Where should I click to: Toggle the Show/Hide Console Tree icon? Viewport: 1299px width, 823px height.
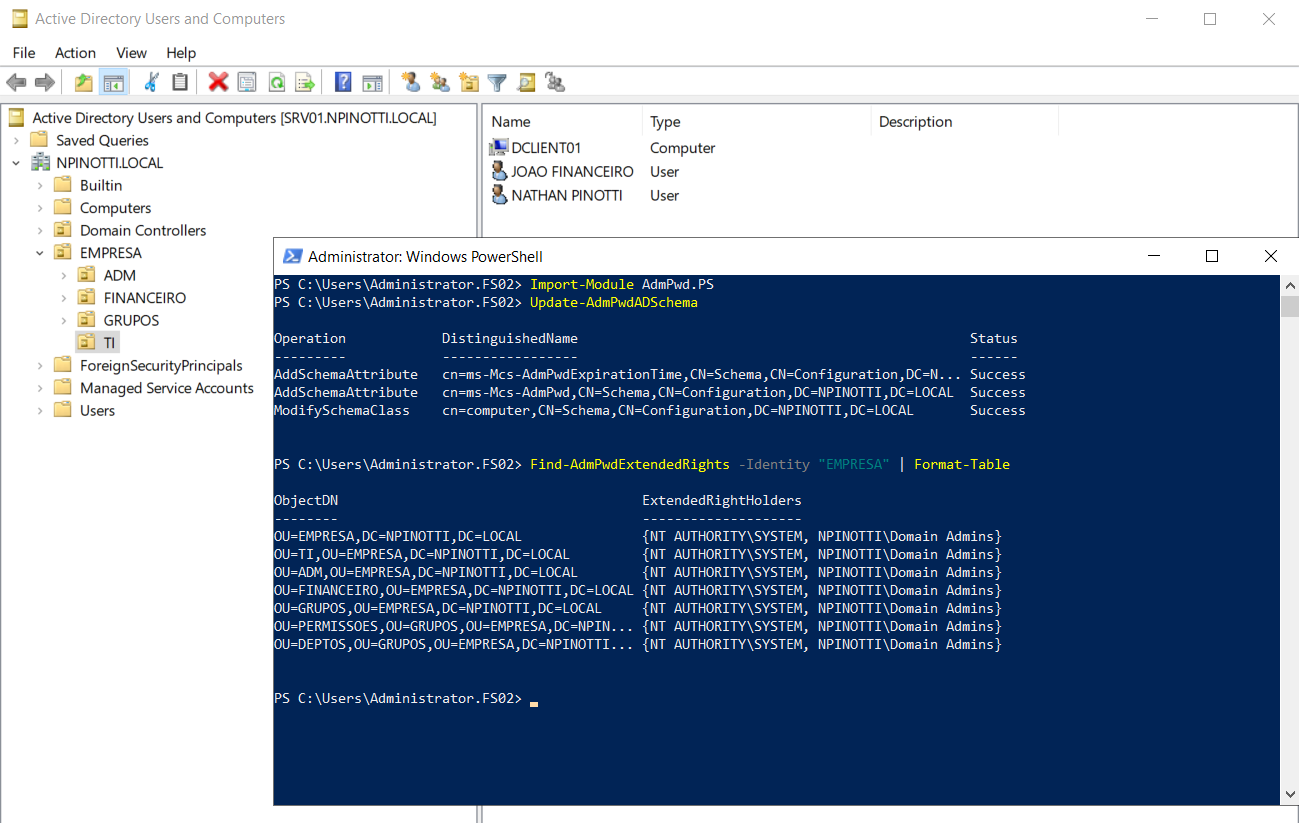point(113,82)
